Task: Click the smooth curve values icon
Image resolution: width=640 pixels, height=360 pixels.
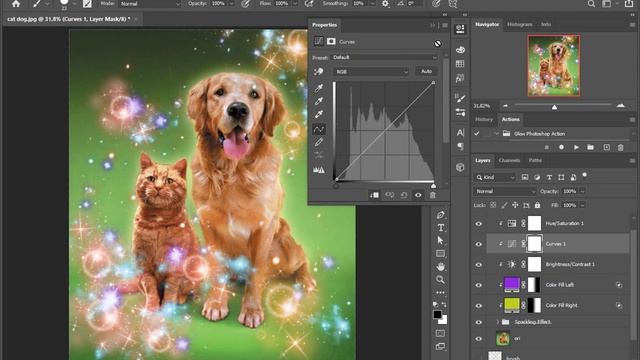Action: tap(319, 155)
